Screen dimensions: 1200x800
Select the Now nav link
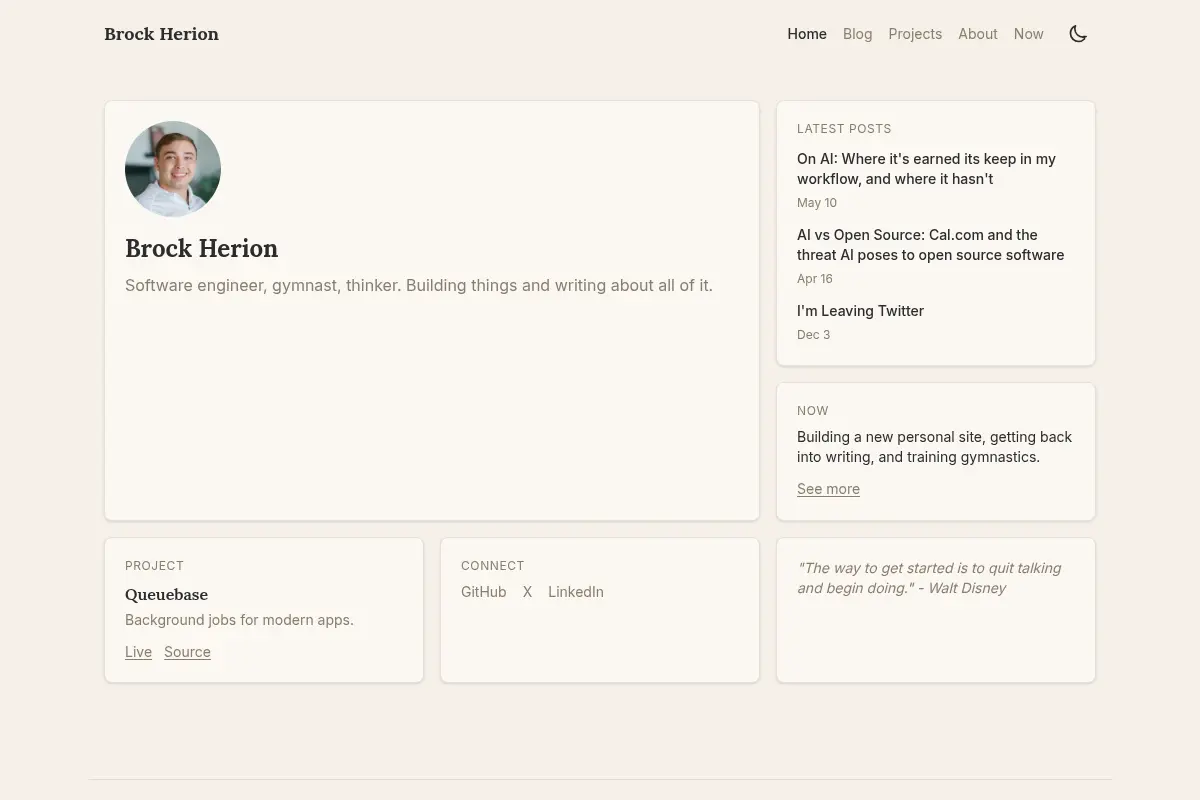[x=1029, y=34]
